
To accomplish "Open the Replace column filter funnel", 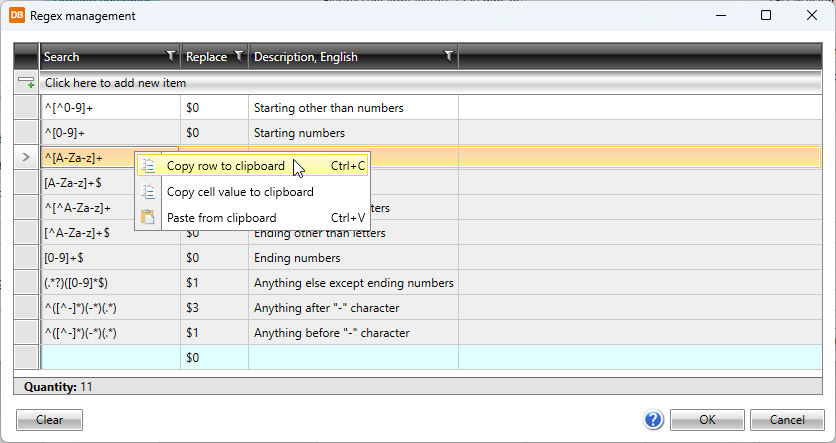I will pos(238,57).
